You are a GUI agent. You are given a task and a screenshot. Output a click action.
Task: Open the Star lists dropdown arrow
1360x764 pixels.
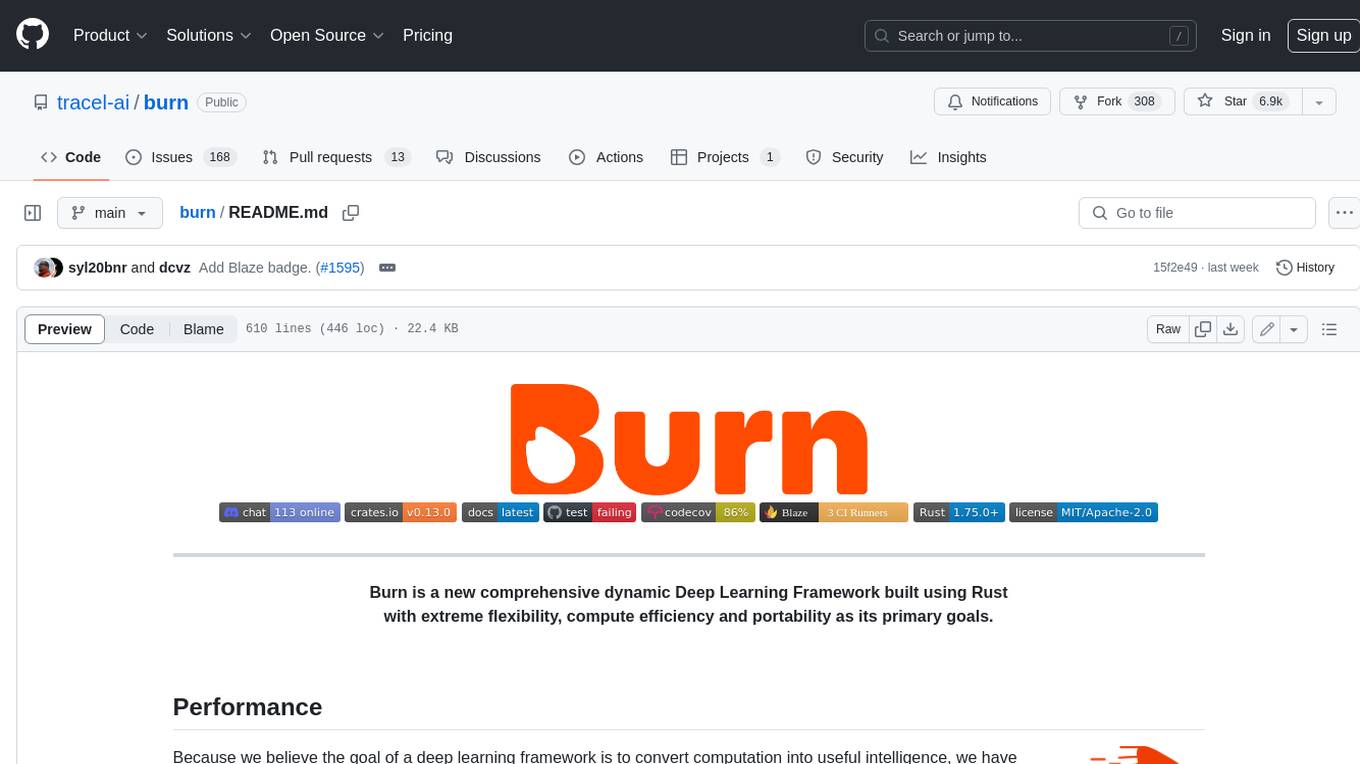[x=1319, y=101]
